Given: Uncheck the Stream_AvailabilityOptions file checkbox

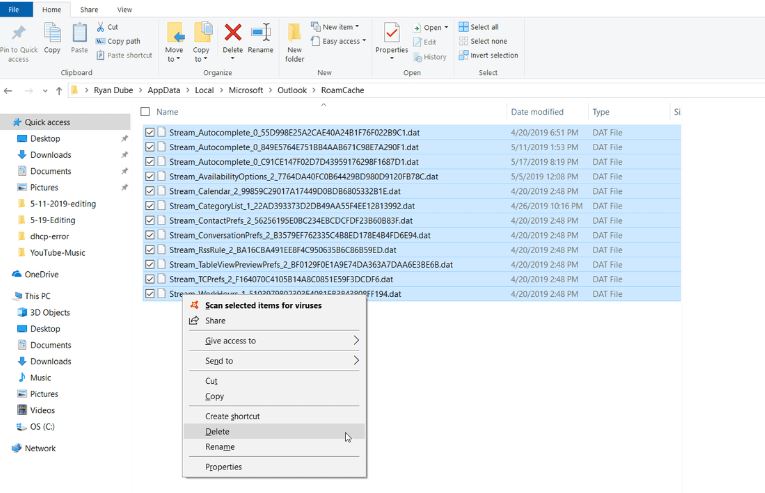Looking at the screenshot, I should click(150, 176).
